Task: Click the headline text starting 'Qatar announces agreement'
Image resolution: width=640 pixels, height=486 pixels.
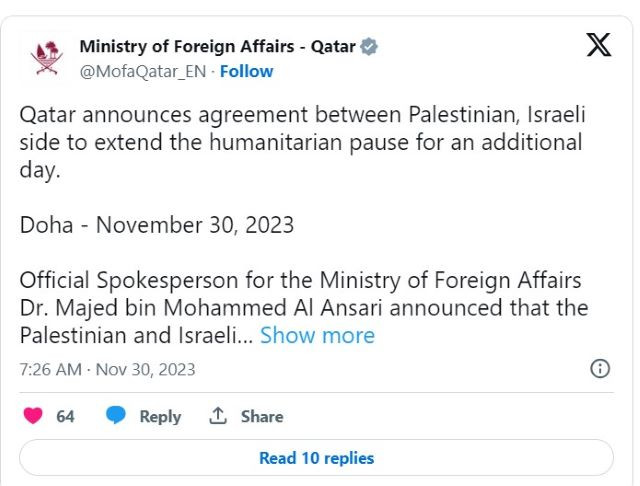Action: 300,113
